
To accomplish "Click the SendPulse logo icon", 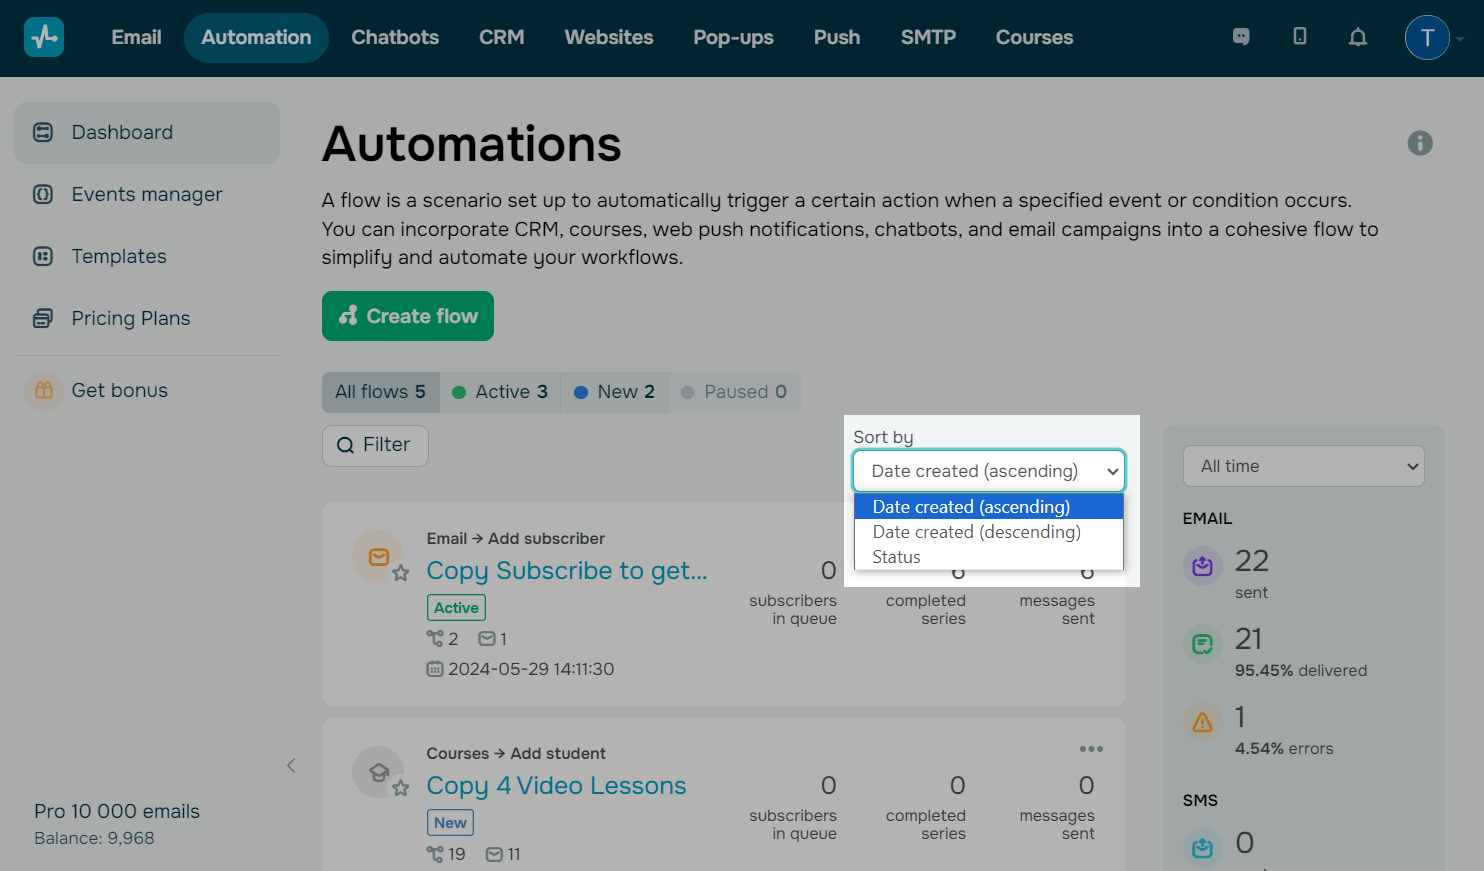I will (x=44, y=37).
